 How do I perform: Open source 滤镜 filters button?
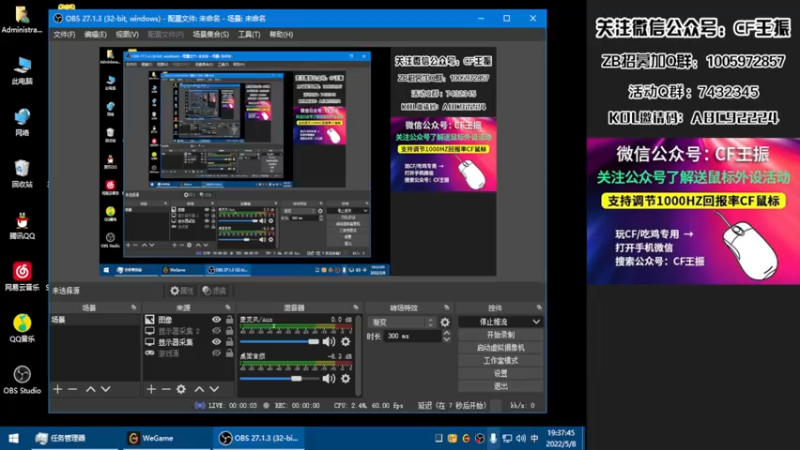point(214,290)
